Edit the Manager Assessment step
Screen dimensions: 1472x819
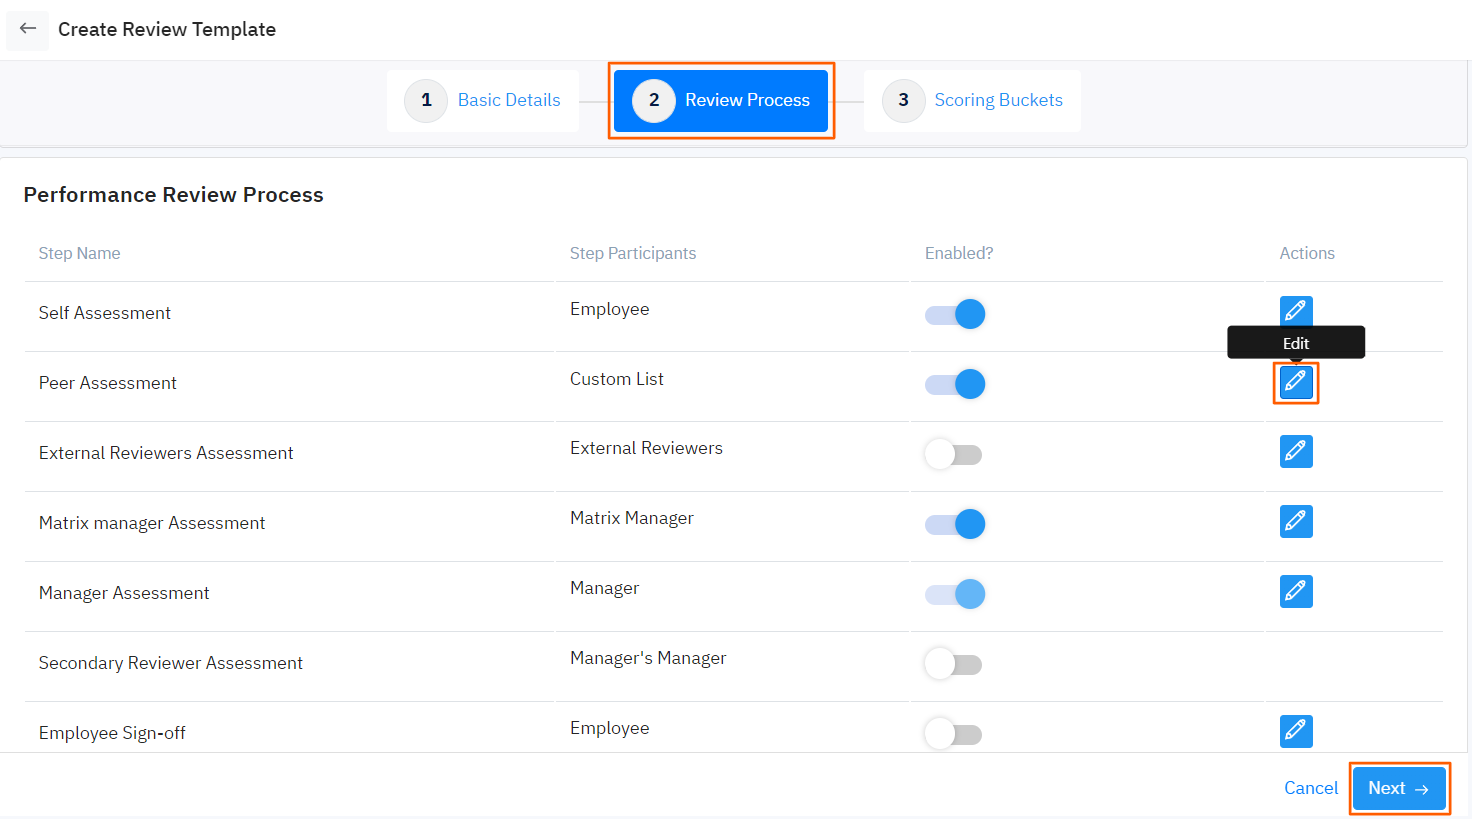coord(1295,591)
